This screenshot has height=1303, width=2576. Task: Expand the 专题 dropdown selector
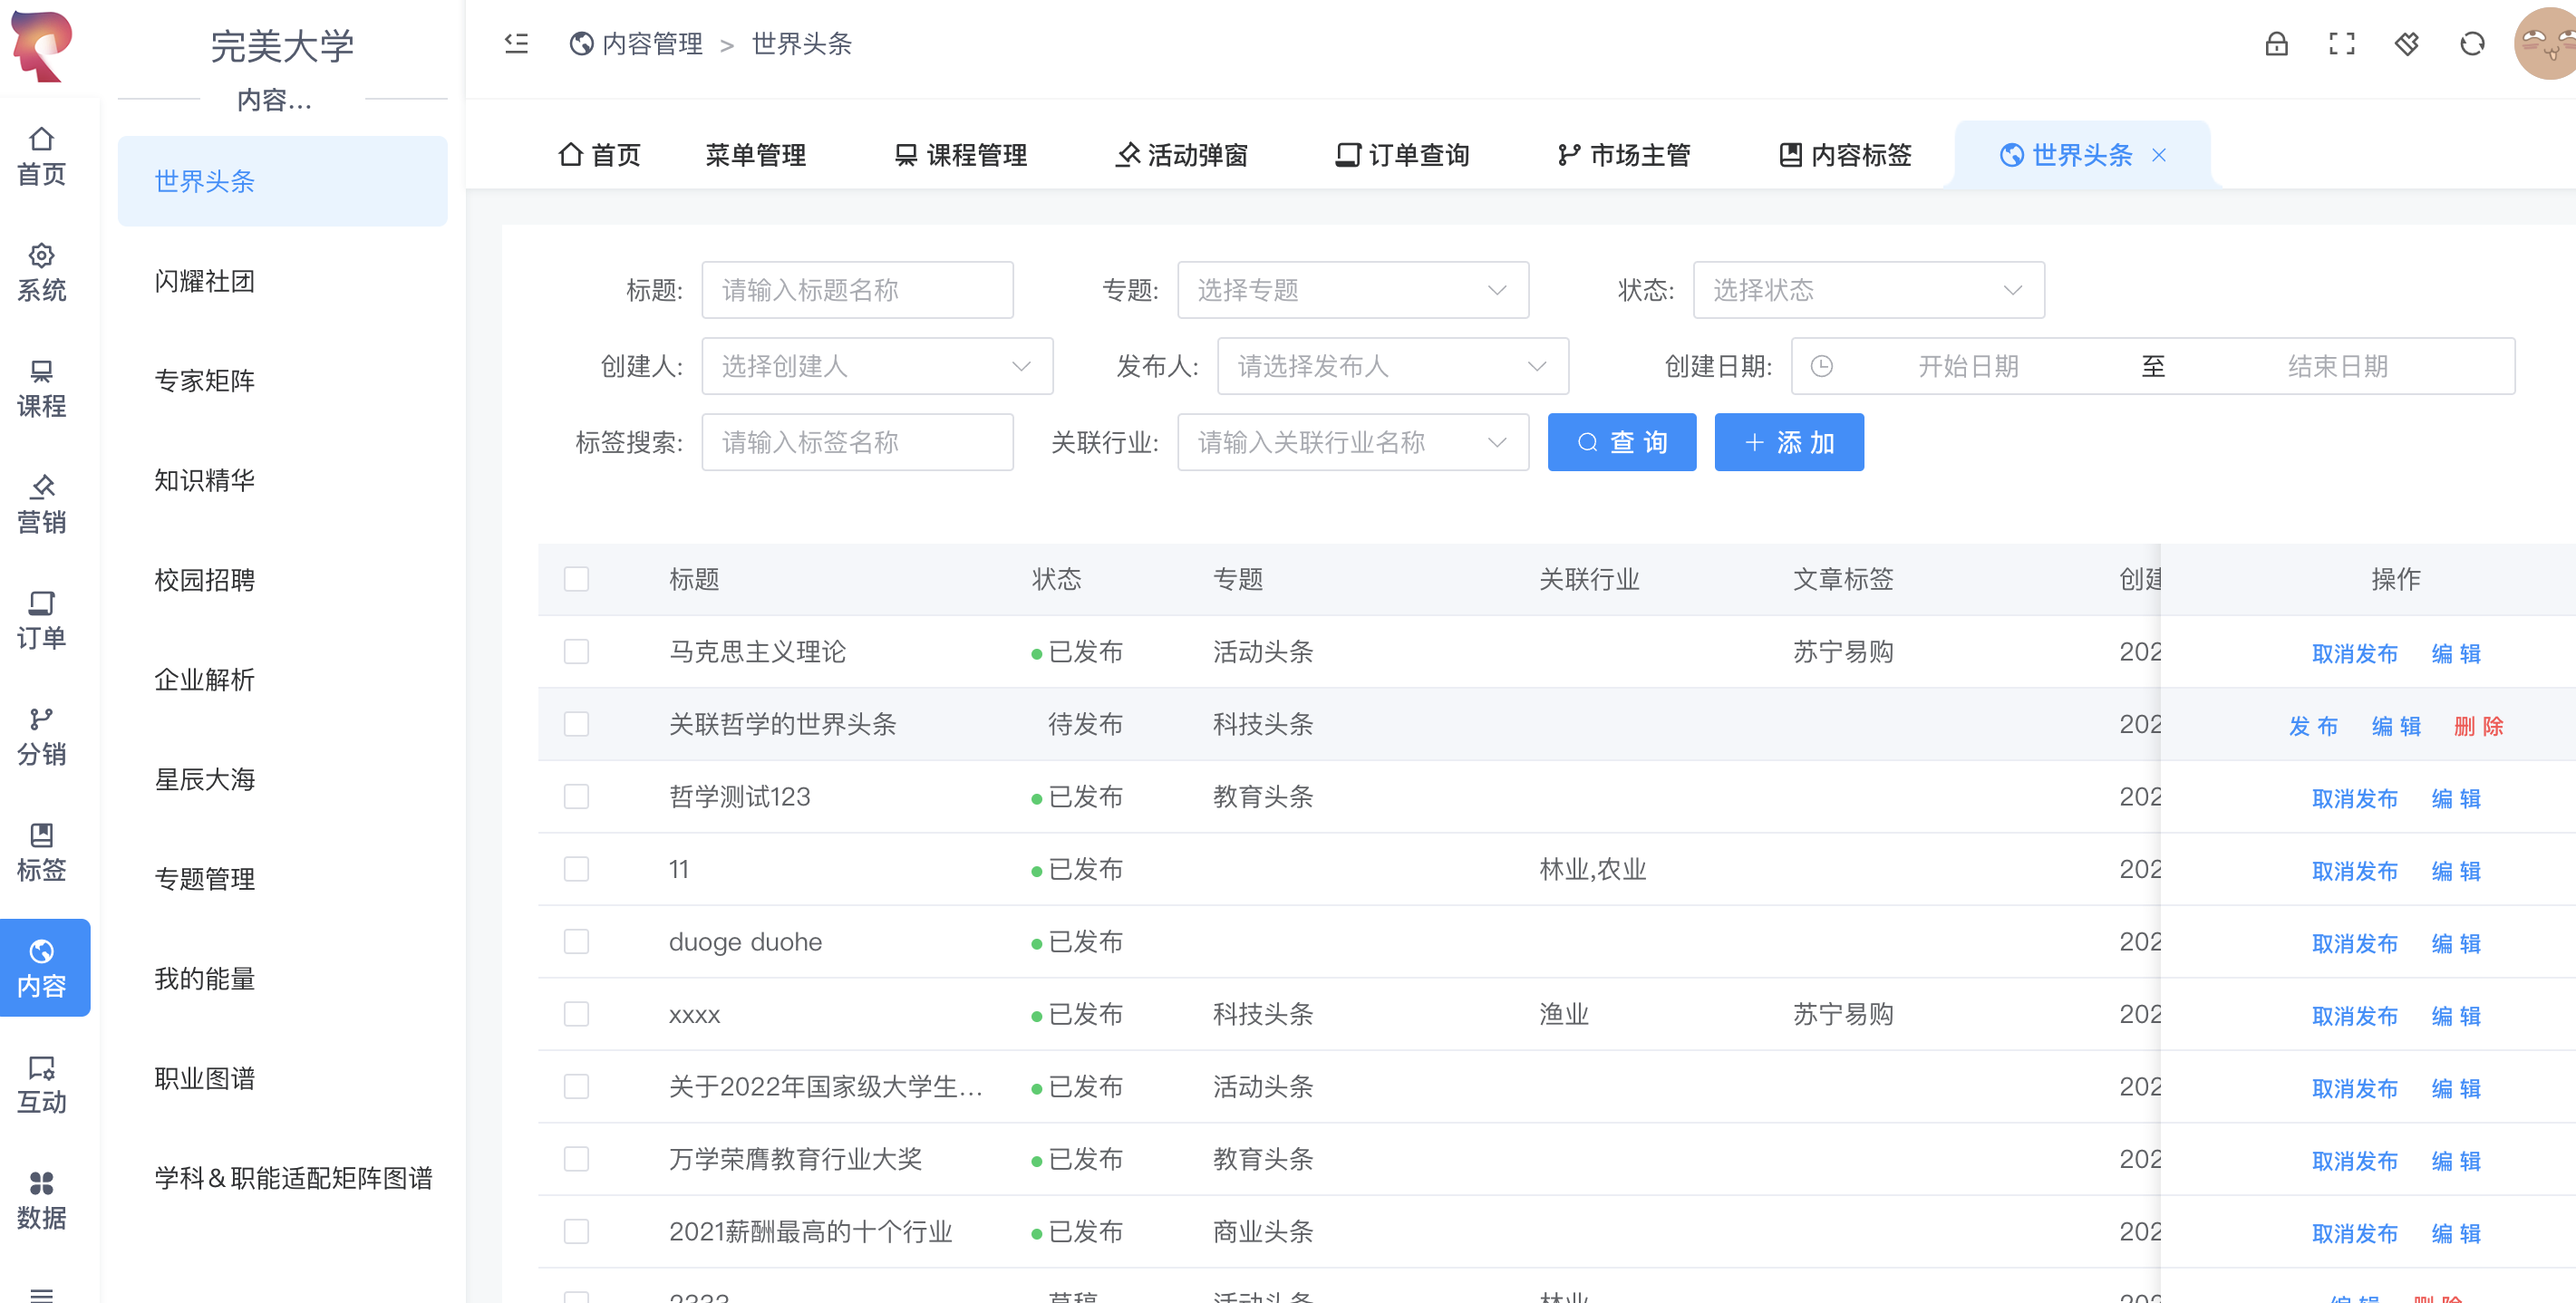pos(1351,289)
